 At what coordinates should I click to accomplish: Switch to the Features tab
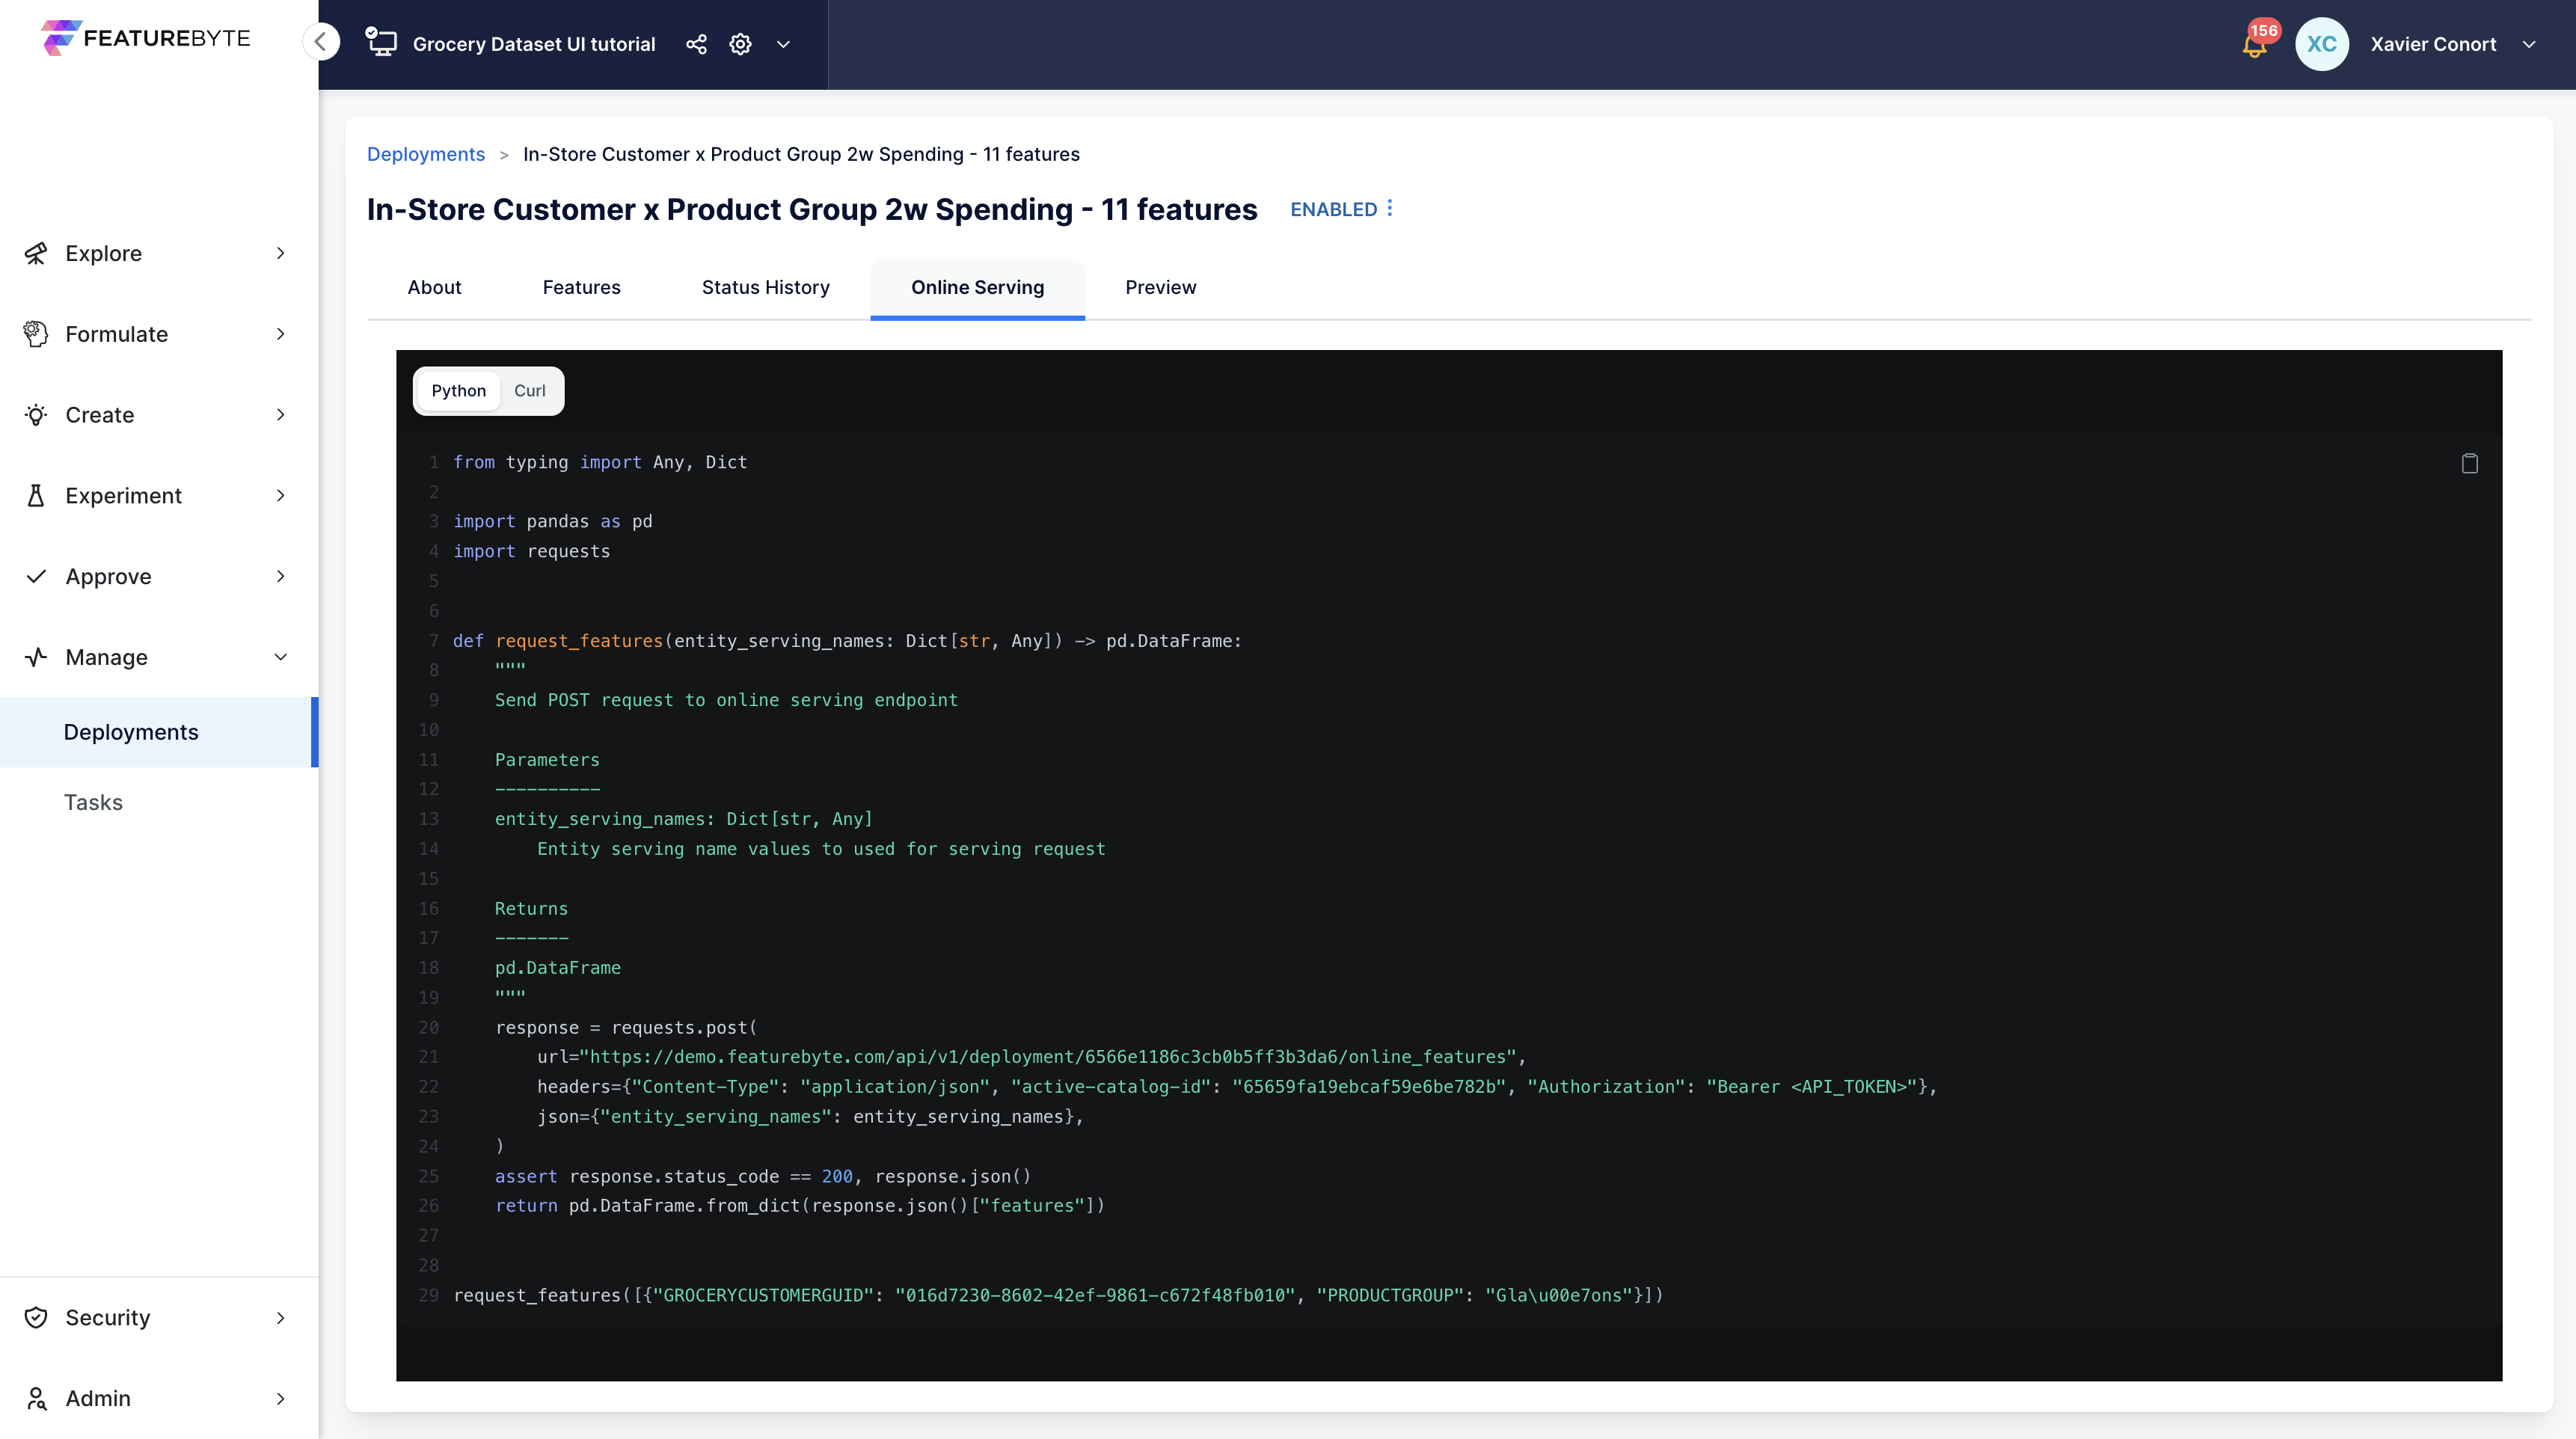581,288
